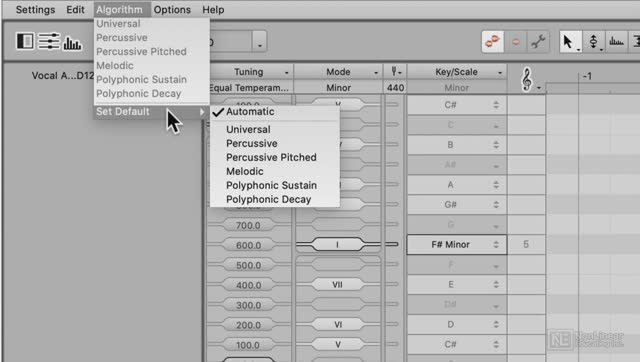Select the degree I mode marker
The image size is (640, 362).
[338, 244]
